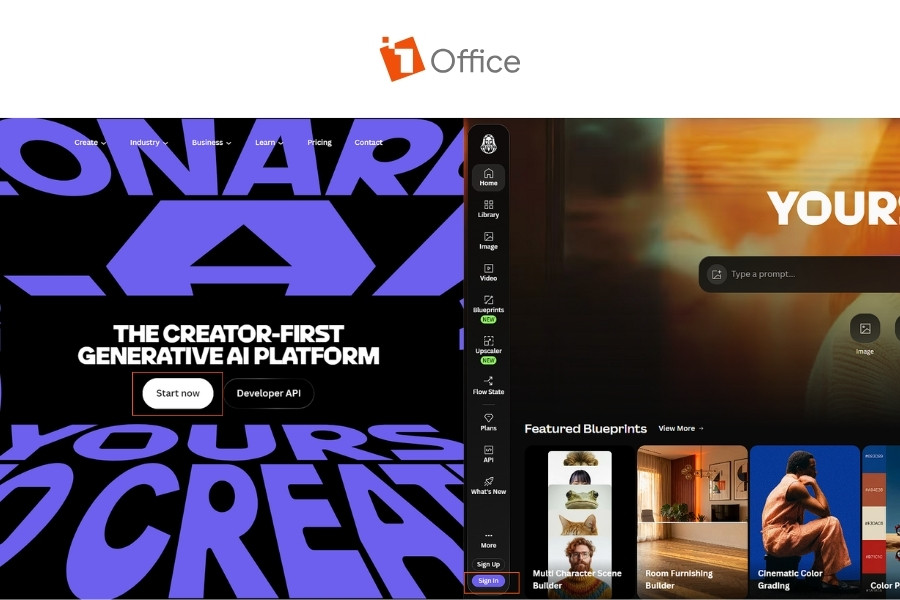The image size is (900, 600).
Task: Click the image-add icon in the prompt box
Action: 716,274
